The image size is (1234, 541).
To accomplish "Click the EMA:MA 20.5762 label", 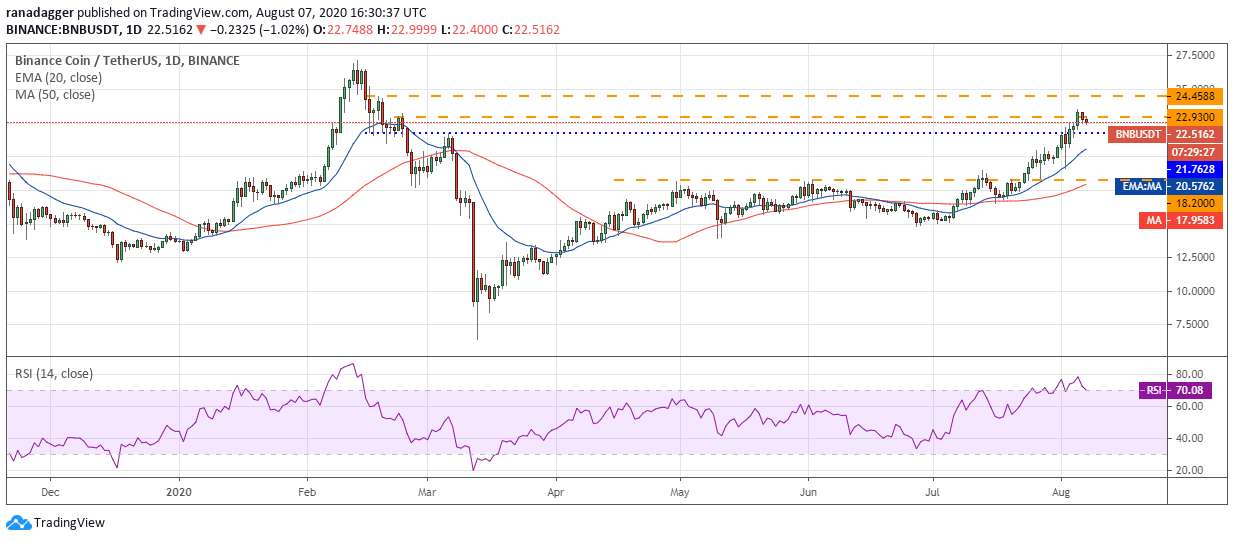I will pos(1171,185).
